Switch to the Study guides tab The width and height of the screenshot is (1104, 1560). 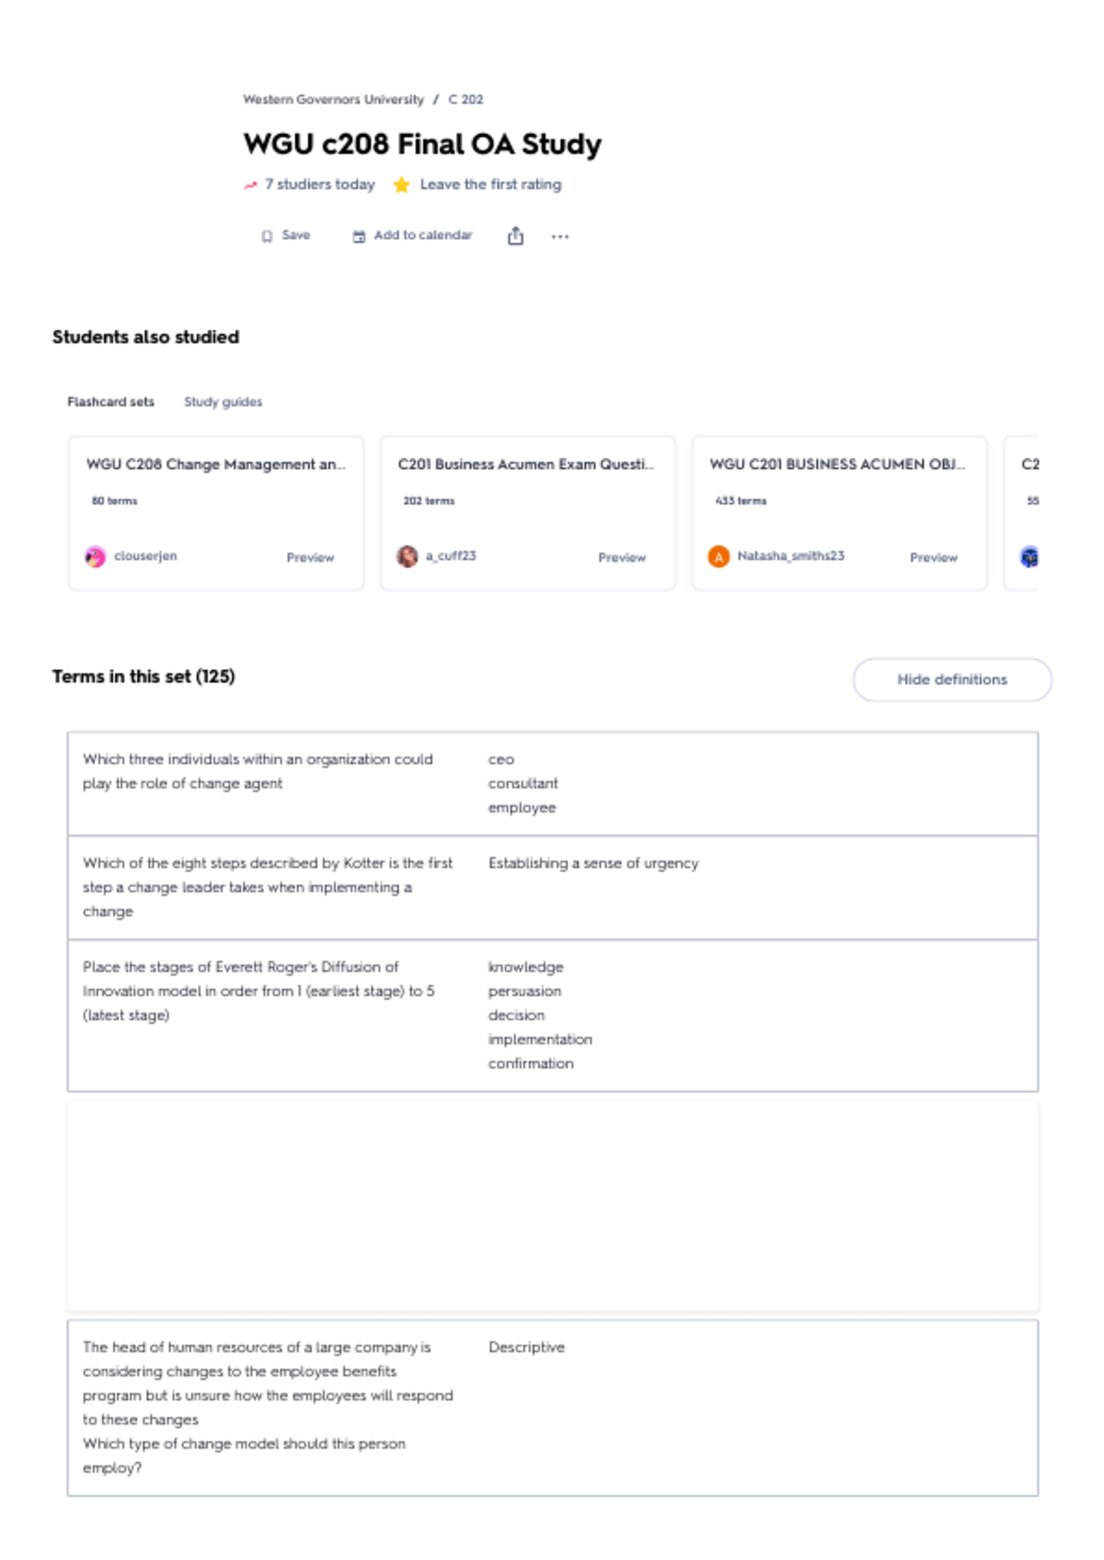223,402
